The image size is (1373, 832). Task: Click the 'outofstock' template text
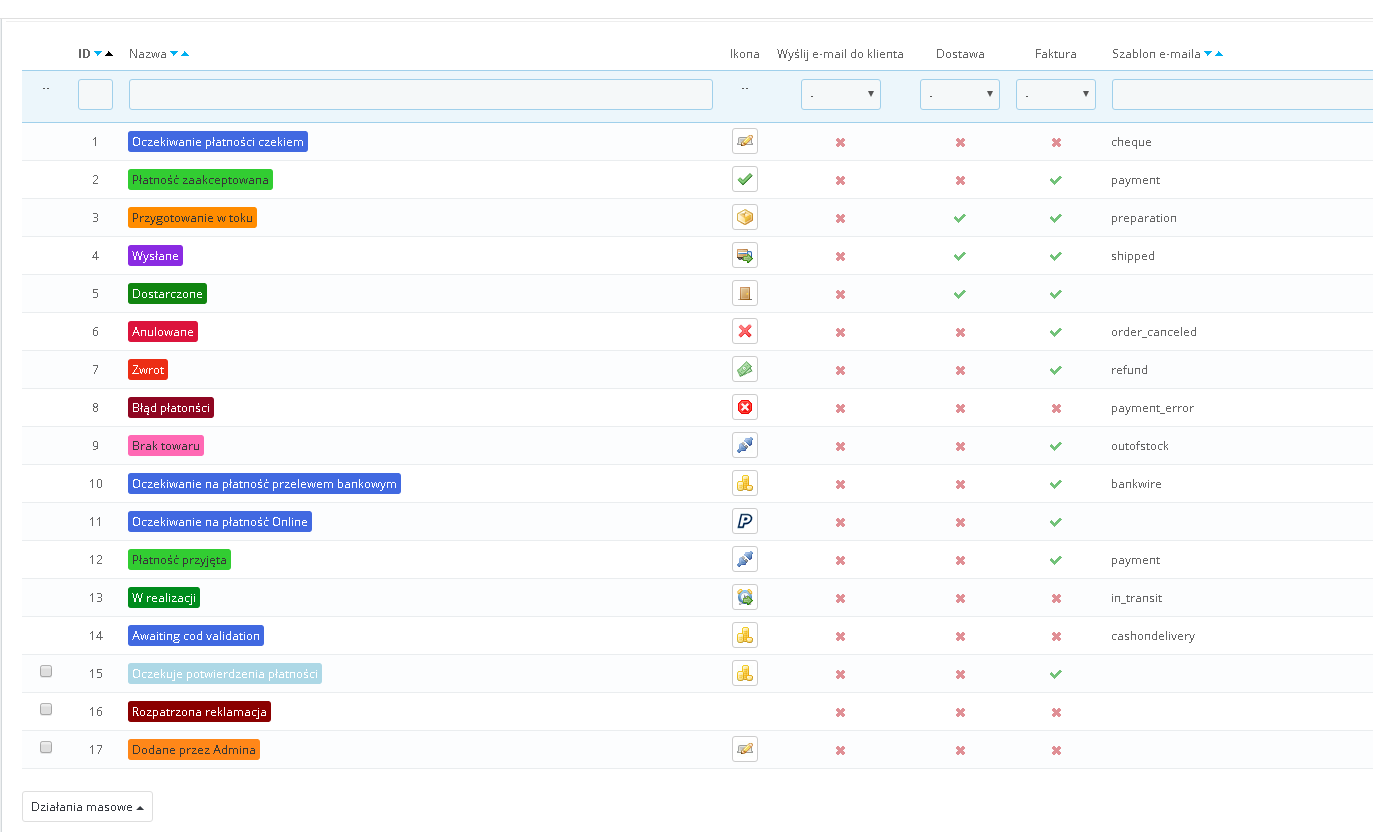[1140, 446]
